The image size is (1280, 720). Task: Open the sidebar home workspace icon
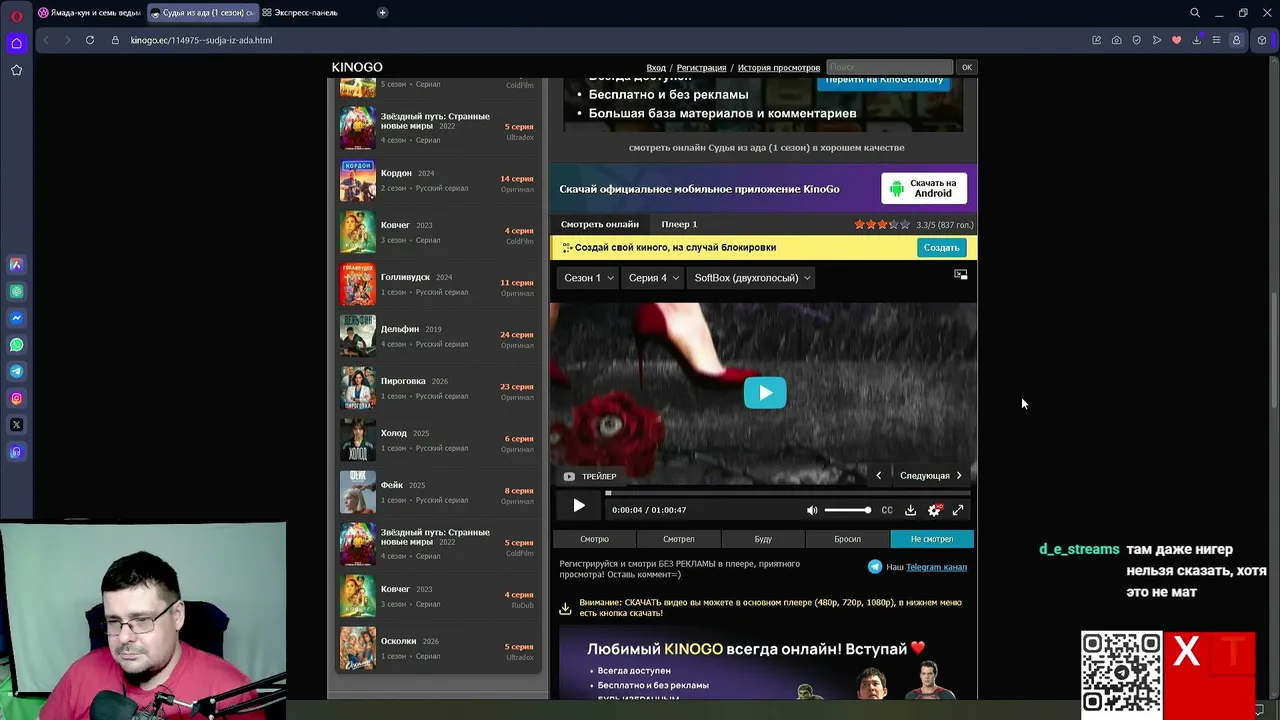tap(16, 43)
